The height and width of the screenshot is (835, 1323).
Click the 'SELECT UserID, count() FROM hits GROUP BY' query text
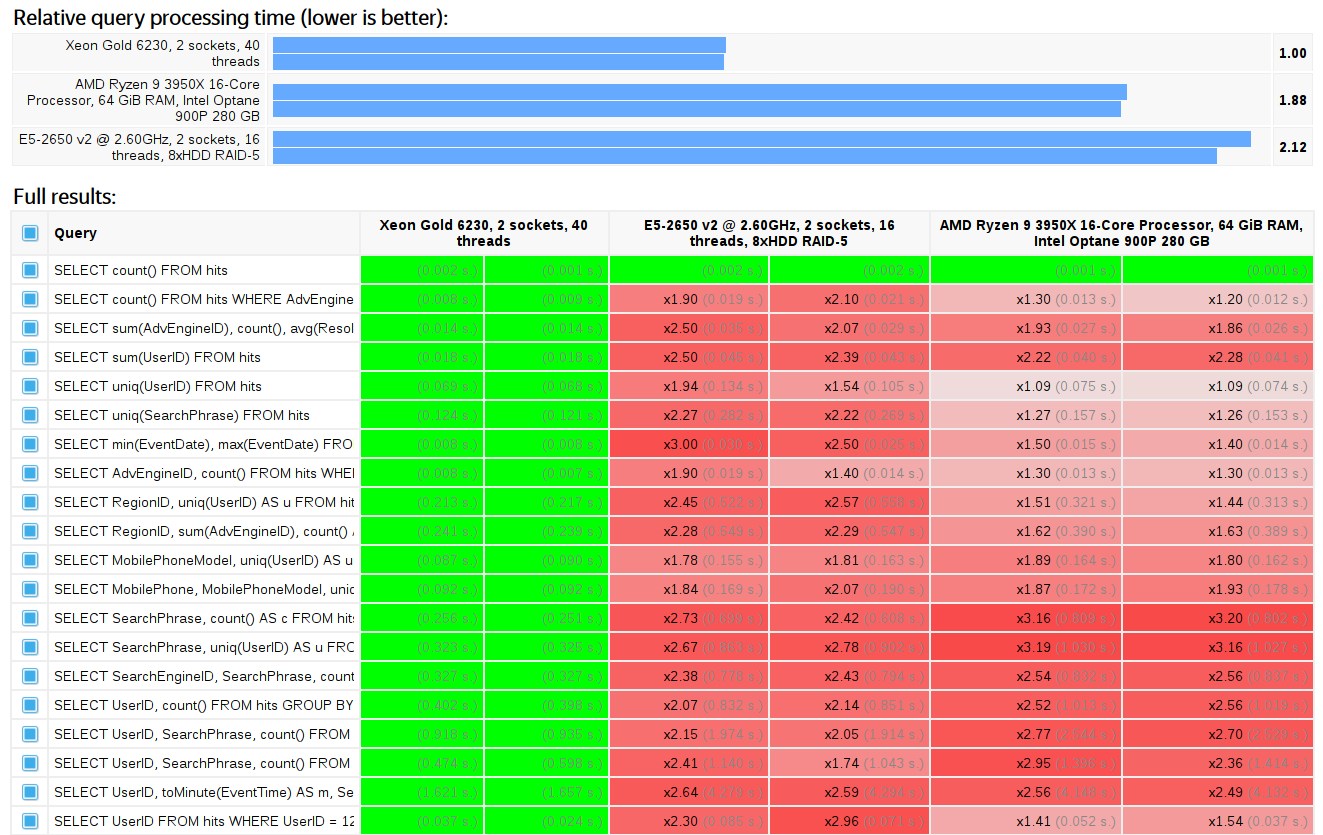(203, 705)
